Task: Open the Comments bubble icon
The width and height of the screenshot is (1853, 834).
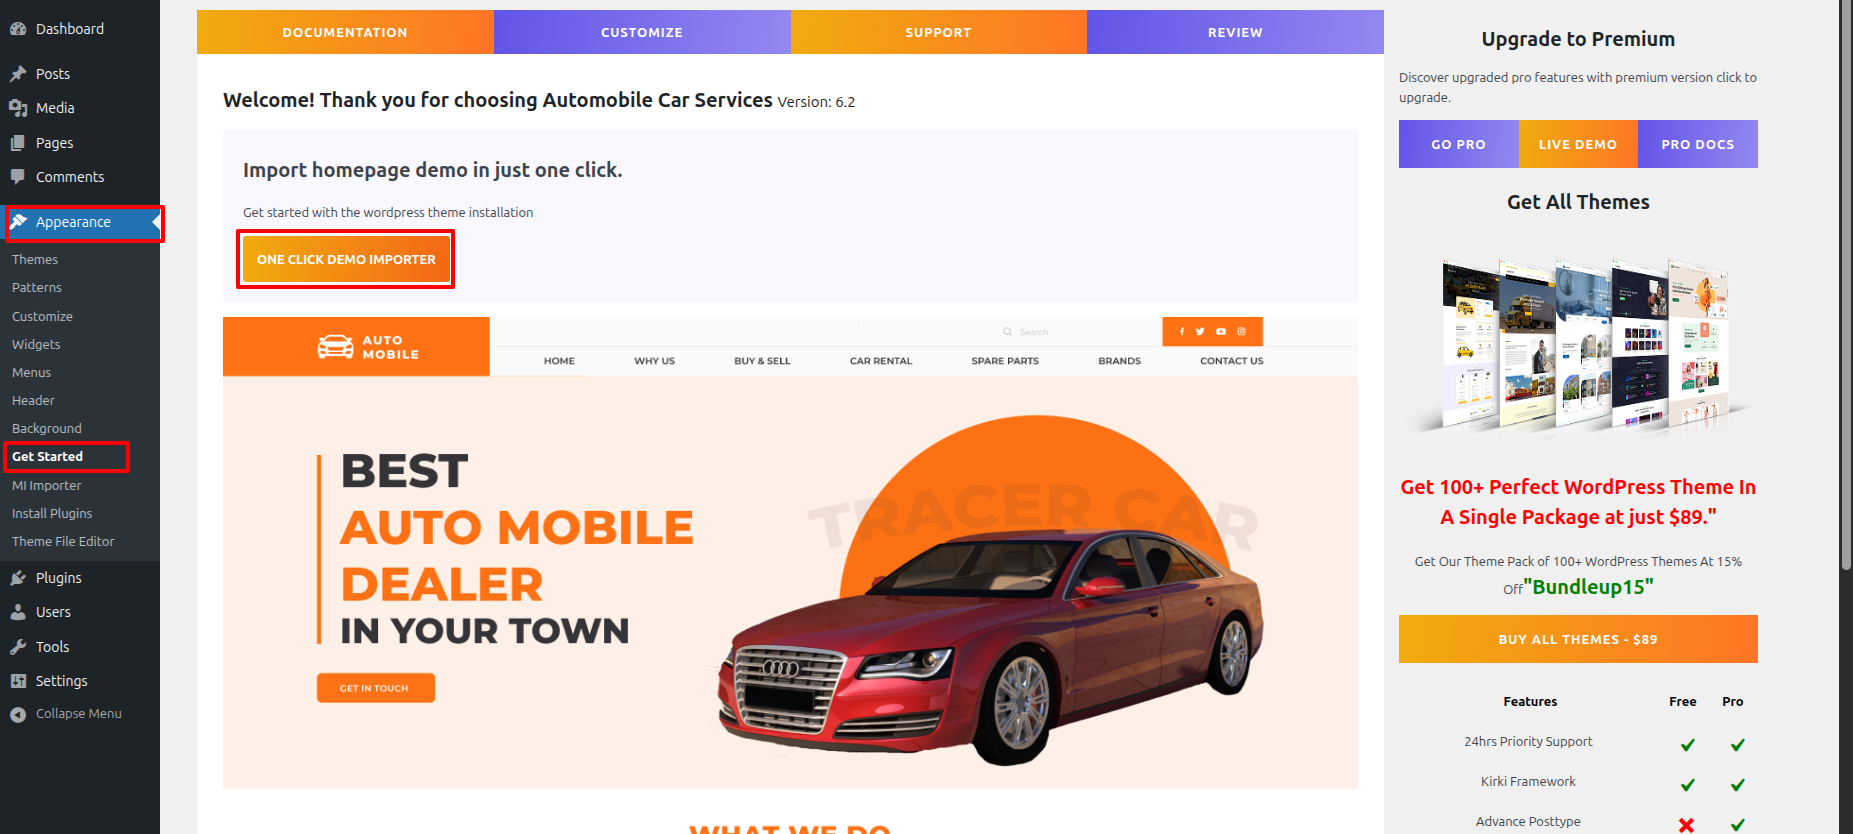Action: (18, 177)
